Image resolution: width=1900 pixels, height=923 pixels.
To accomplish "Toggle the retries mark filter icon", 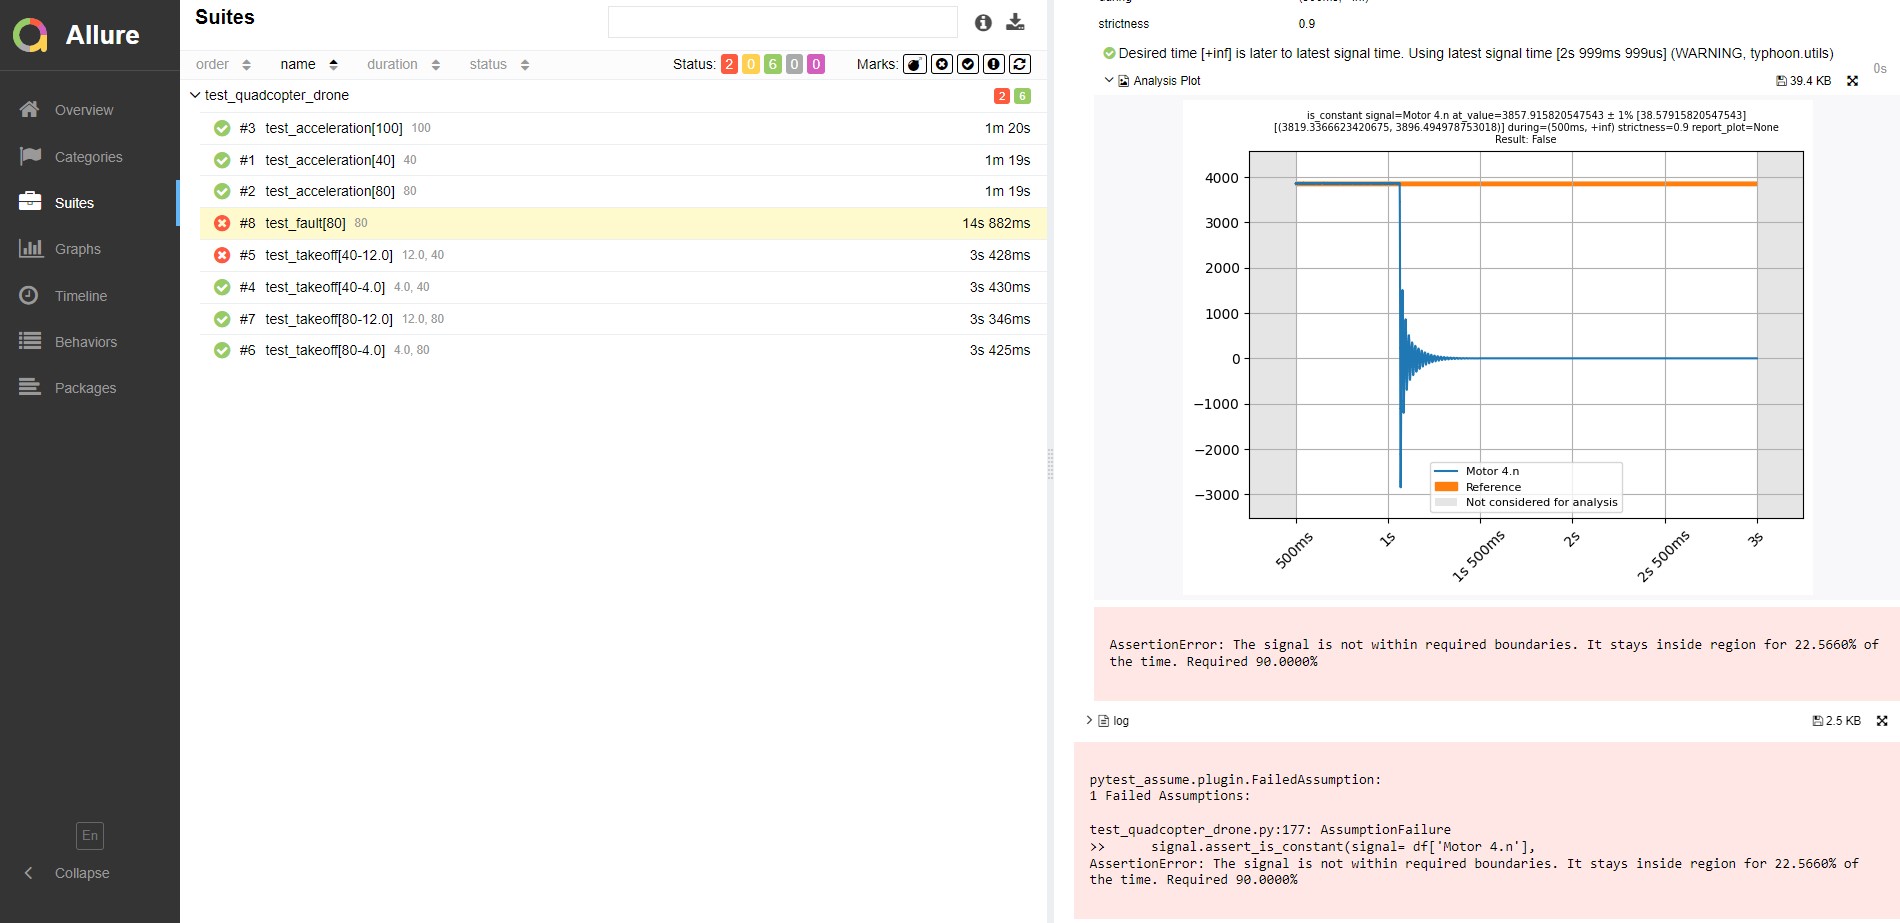I will click(x=1019, y=64).
